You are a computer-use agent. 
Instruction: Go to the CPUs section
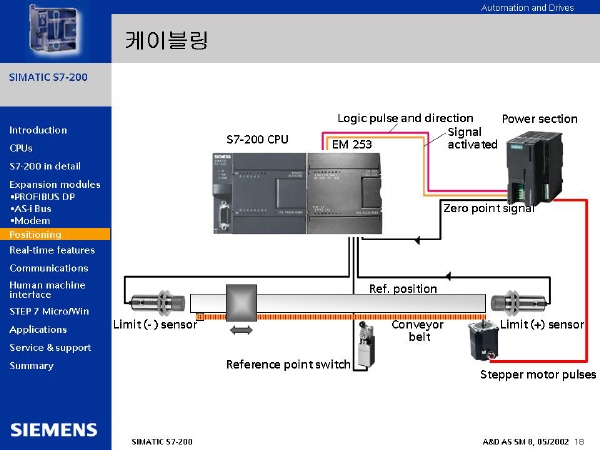tap(21, 148)
